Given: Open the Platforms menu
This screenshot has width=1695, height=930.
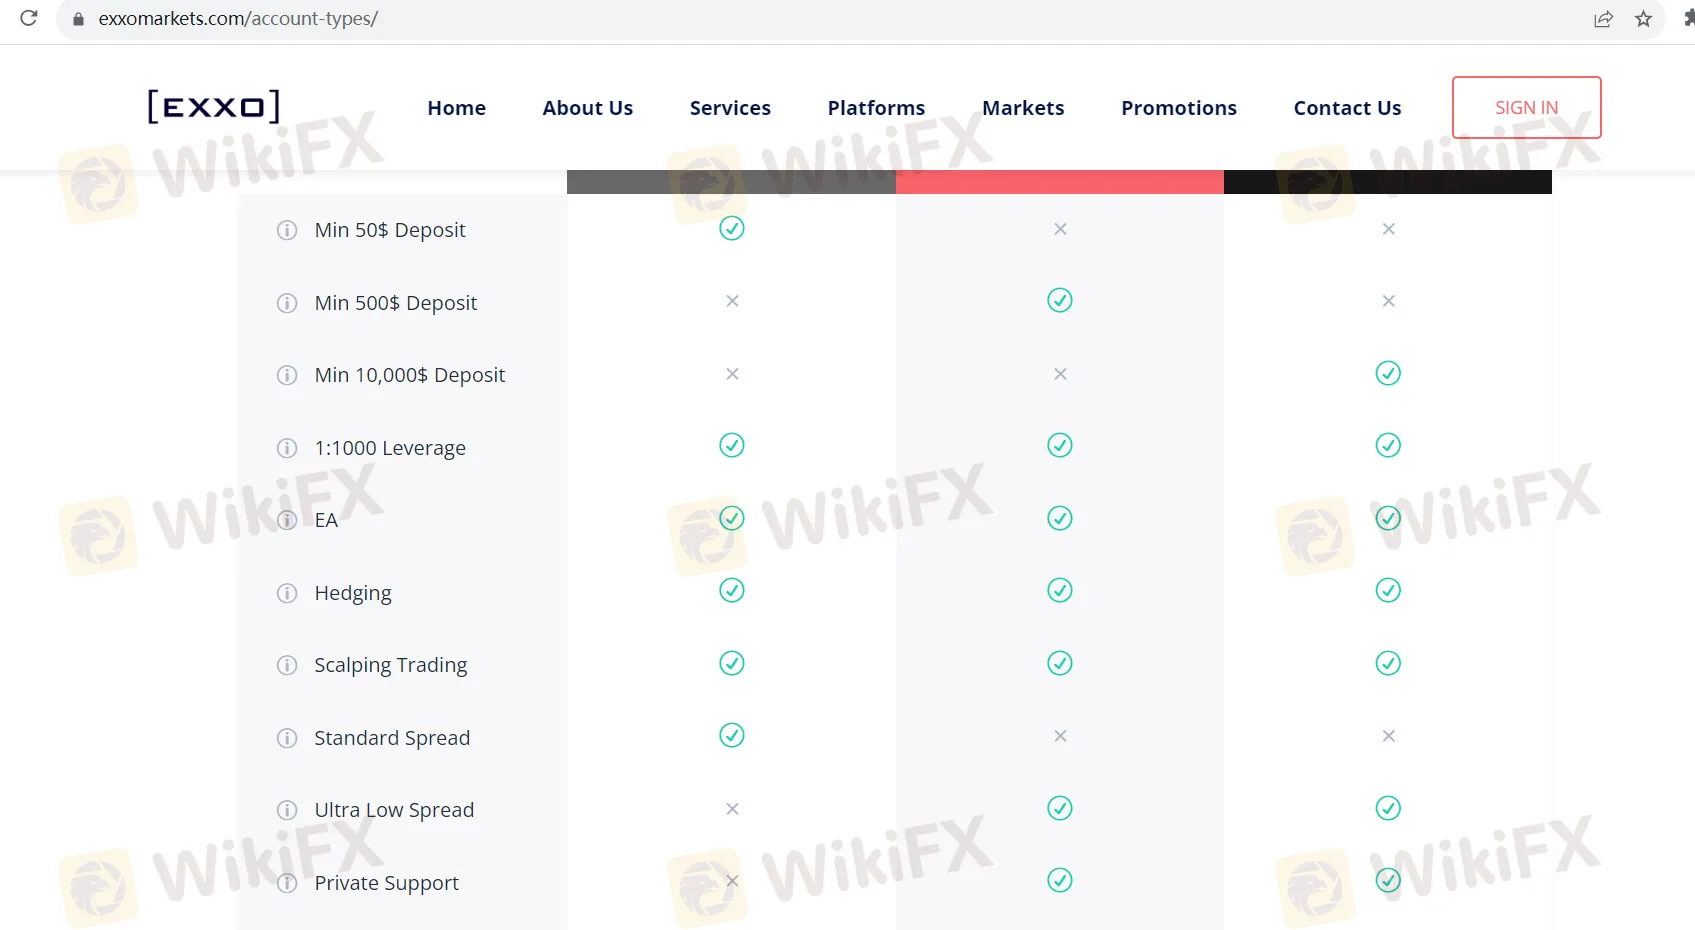Looking at the screenshot, I should [x=876, y=108].
